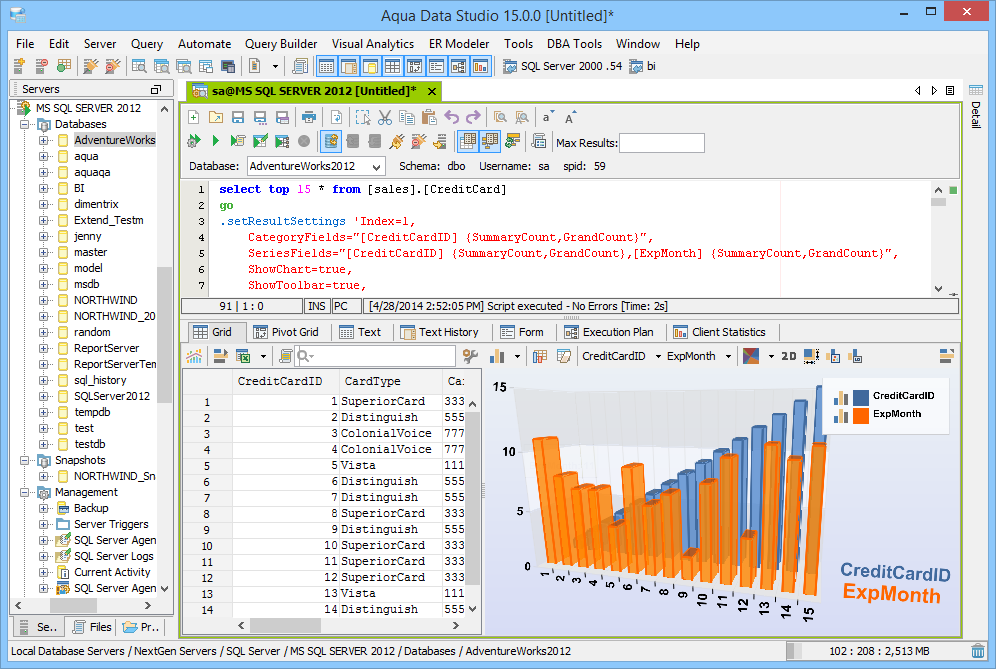
Task: Click the Connect plug icon in query toolbar
Action: 397,141
